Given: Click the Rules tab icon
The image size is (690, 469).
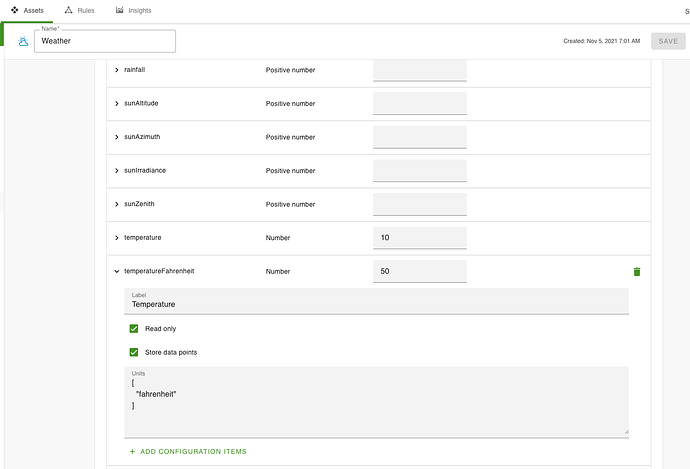Looking at the screenshot, I should 68,10.
